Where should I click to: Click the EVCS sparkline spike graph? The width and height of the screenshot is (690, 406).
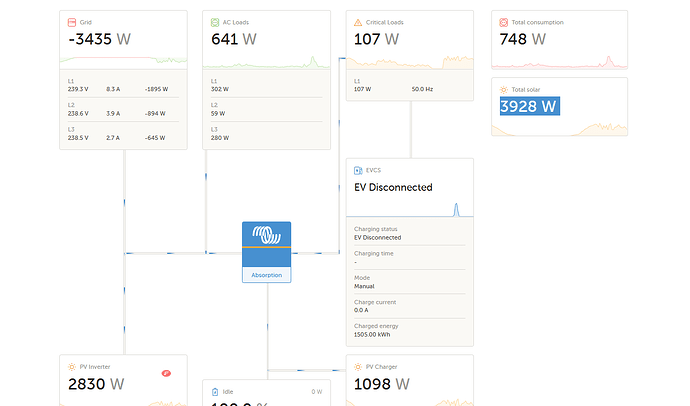[456, 209]
